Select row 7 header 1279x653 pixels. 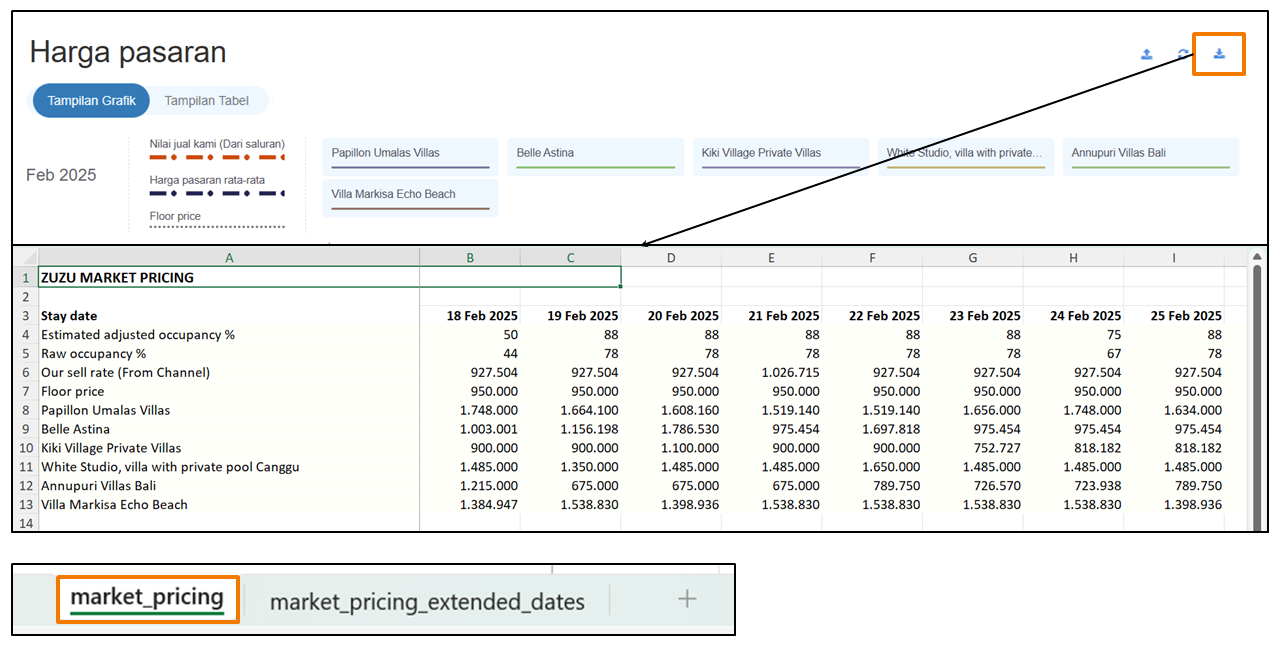pos(26,391)
